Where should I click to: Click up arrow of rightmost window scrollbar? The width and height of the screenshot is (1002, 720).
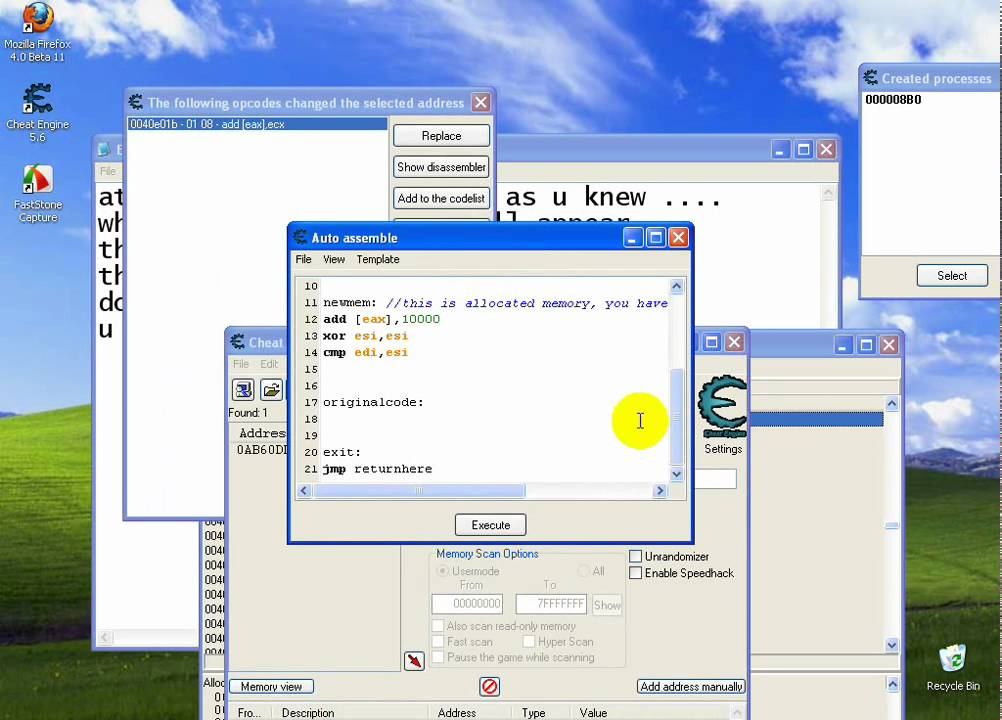click(x=892, y=404)
